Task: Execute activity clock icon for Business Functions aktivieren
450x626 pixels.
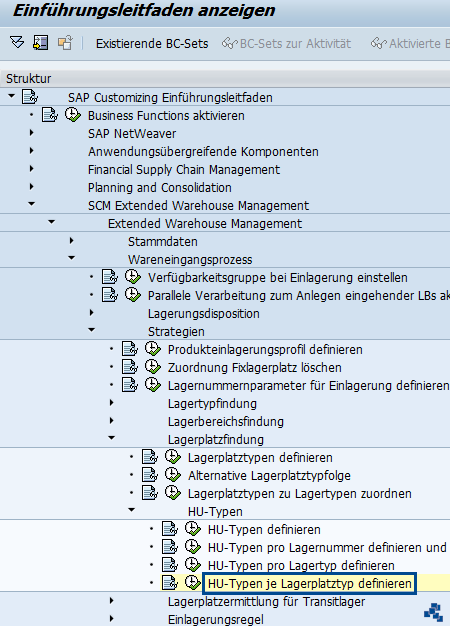Action: [x=73, y=115]
